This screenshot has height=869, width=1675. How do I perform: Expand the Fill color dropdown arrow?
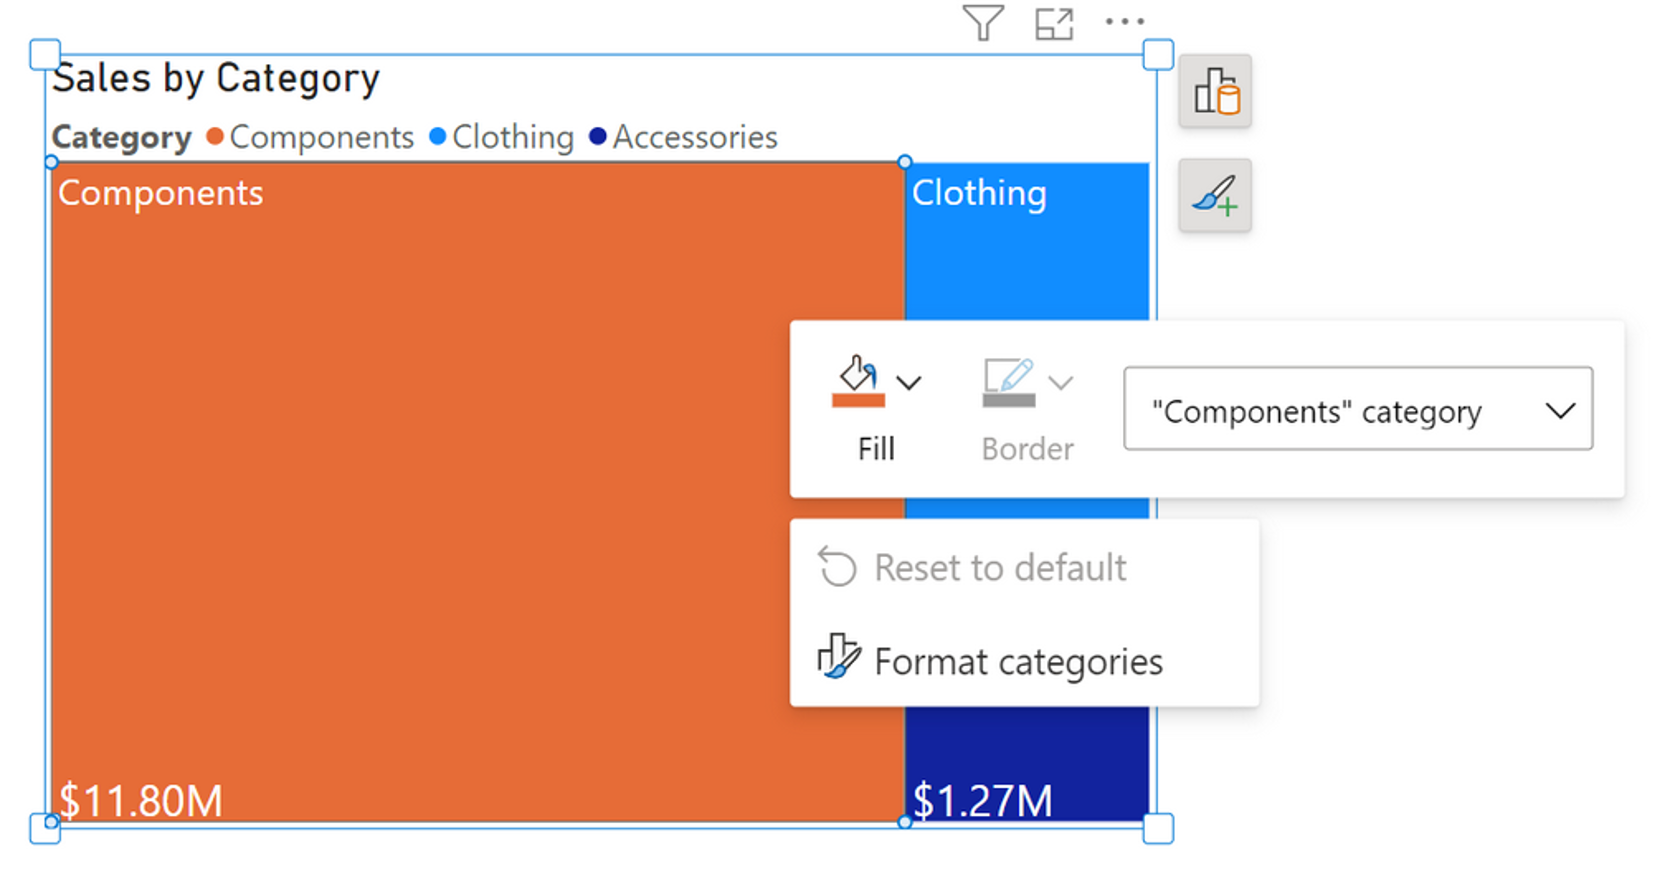point(909,382)
